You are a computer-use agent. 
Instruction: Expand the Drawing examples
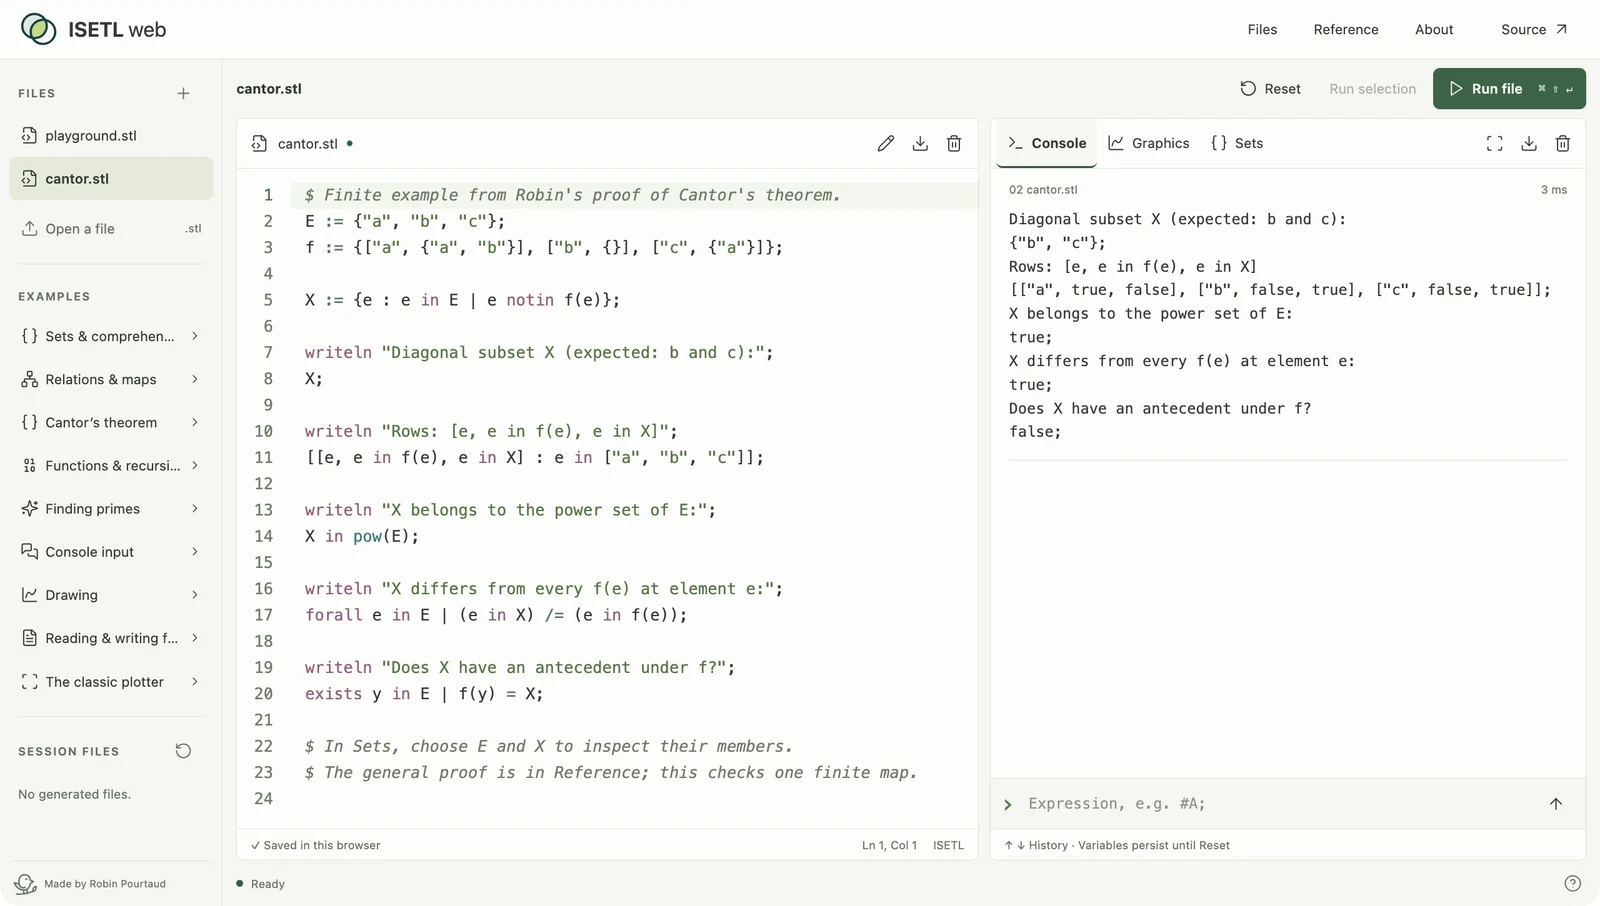click(x=111, y=594)
